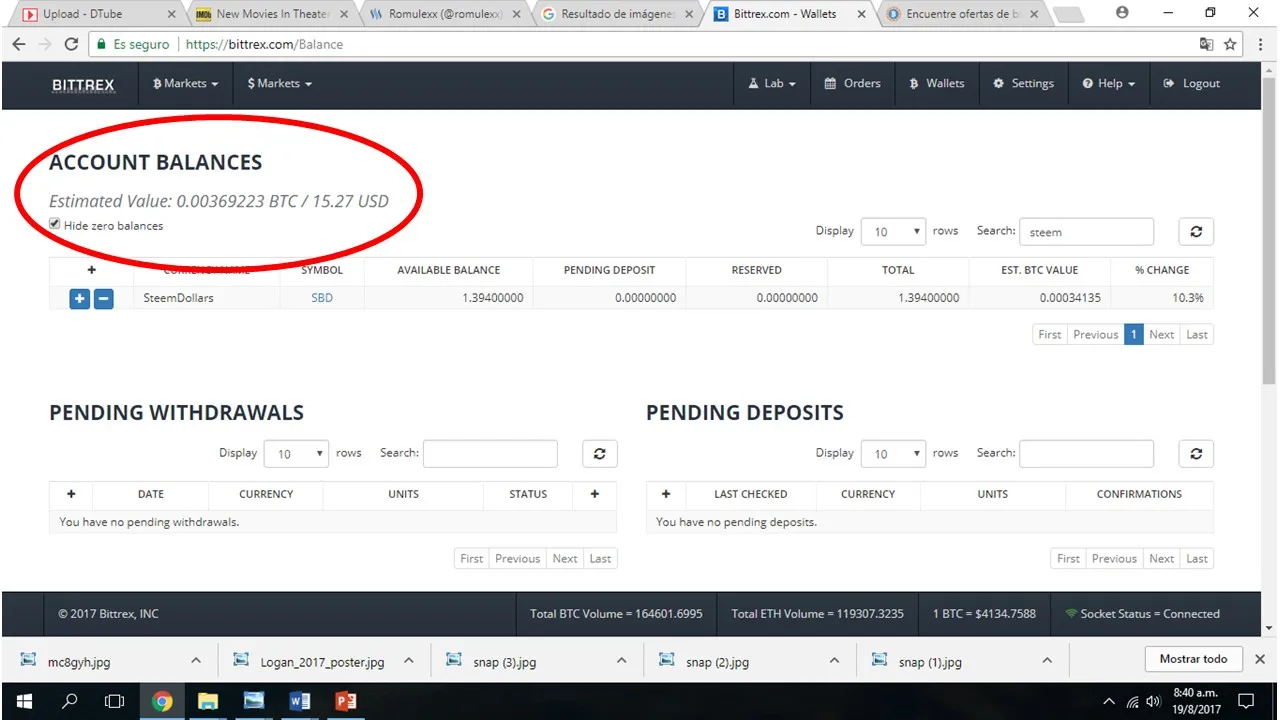Click the balances search field containing steem
The height and width of the screenshot is (720, 1280).
pyautogui.click(x=1086, y=231)
